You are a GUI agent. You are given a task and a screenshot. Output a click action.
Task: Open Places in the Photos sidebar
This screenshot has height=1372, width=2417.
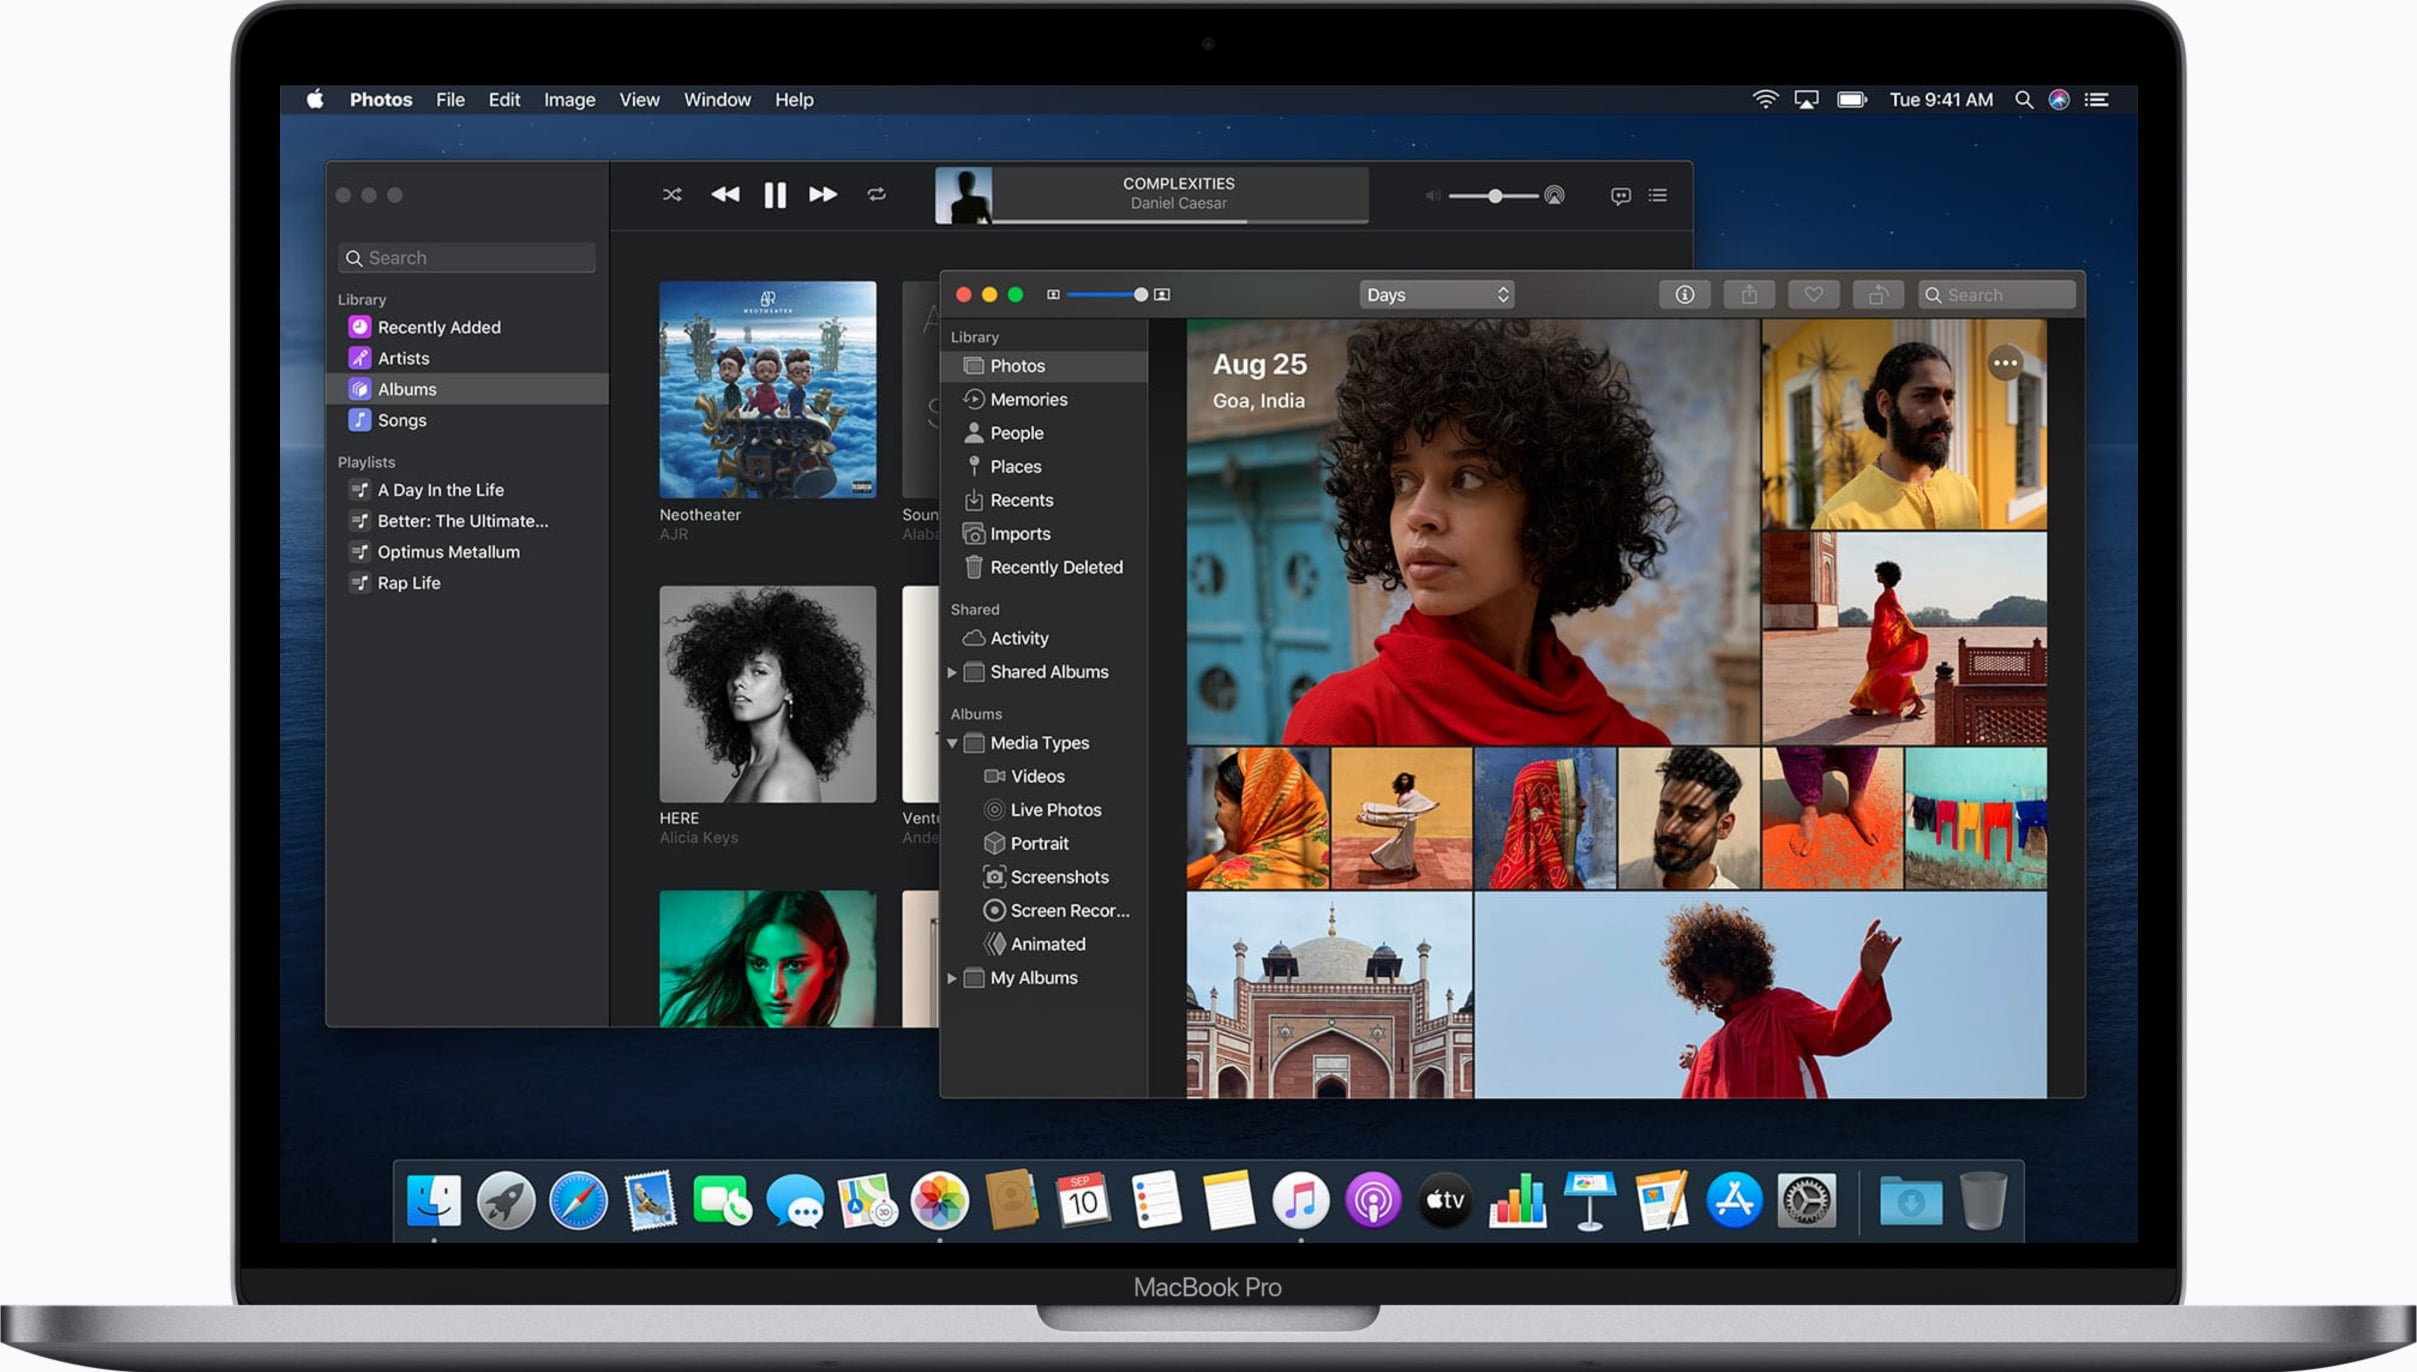tap(1014, 466)
